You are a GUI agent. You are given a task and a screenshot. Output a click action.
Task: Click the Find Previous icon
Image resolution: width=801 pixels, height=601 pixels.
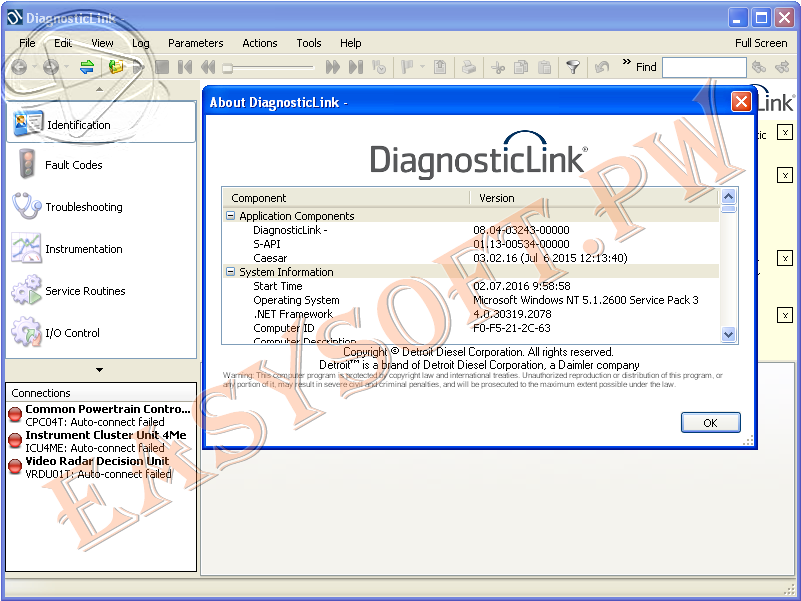759,67
